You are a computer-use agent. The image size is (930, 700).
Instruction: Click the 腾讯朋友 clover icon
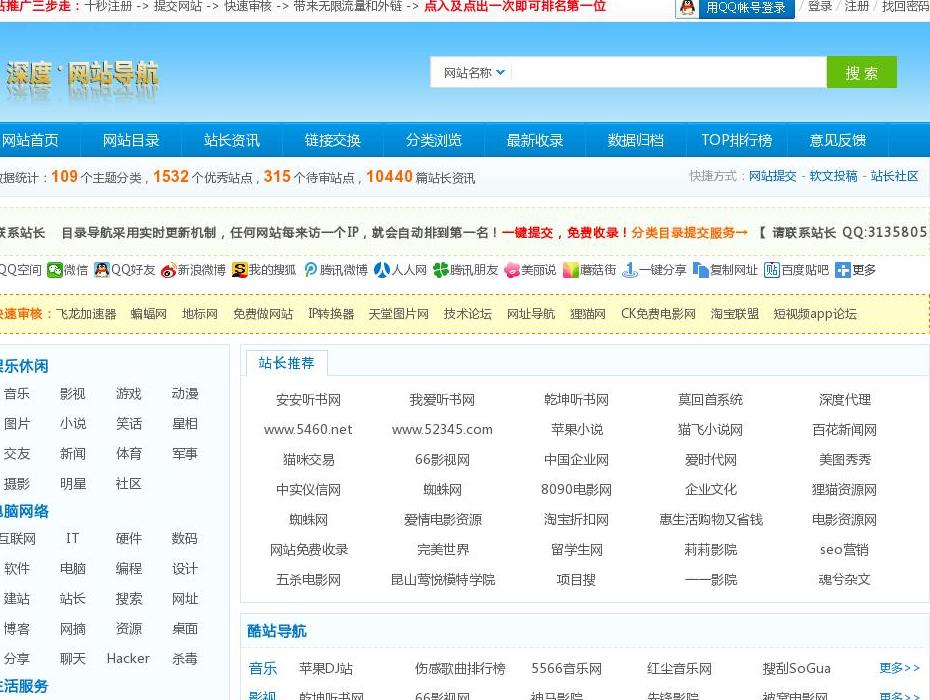441,271
